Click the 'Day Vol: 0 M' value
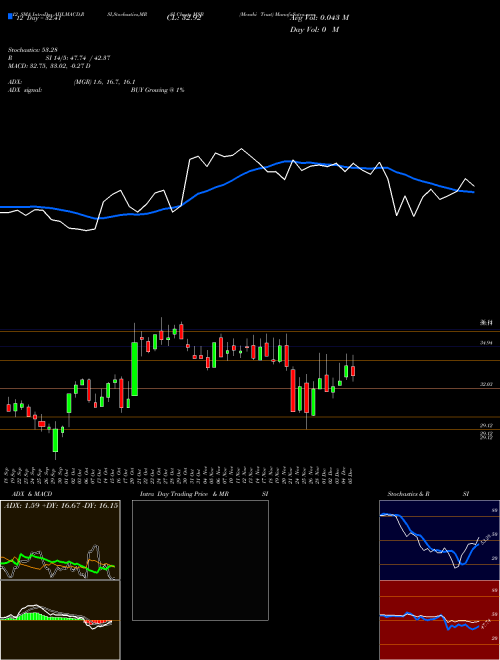 click(314, 30)
